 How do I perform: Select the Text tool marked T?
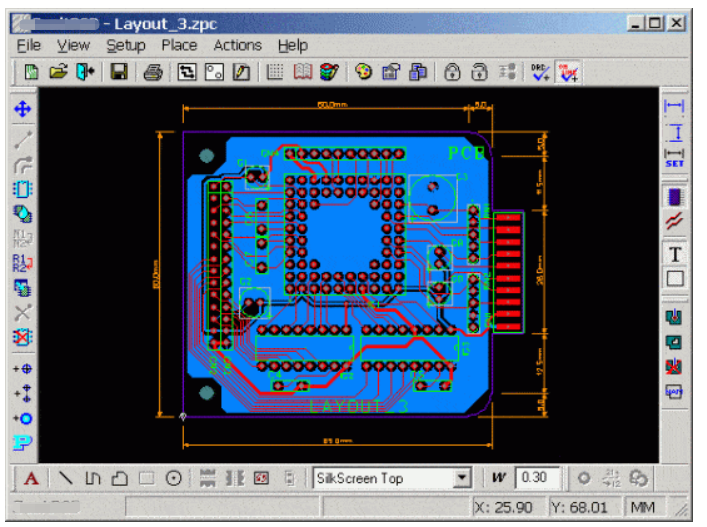(x=675, y=254)
